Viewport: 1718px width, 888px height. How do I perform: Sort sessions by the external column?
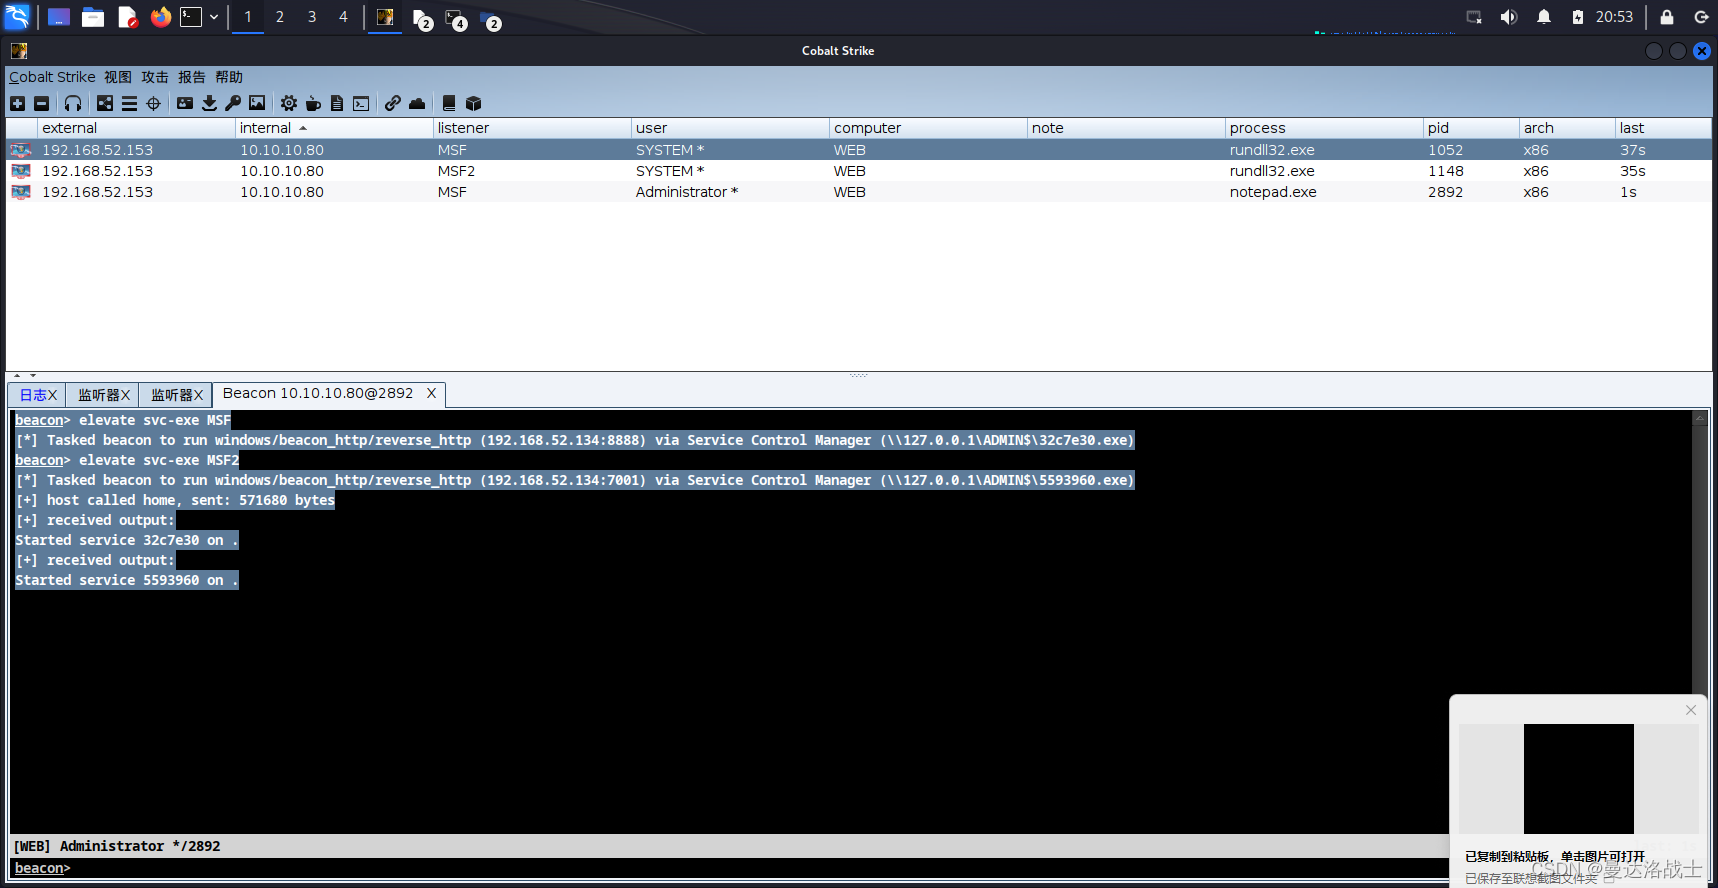(136, 128)
